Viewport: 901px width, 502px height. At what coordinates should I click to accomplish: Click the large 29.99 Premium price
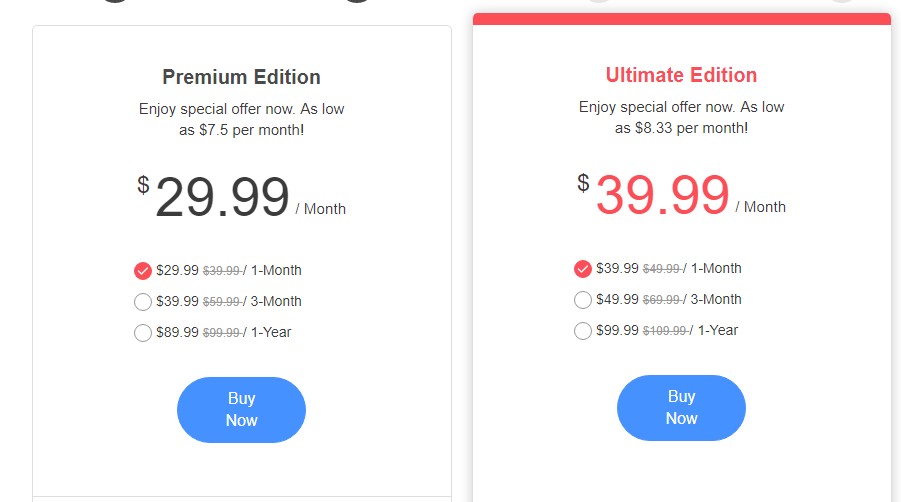pyautogui.click(x=222, y=197)
